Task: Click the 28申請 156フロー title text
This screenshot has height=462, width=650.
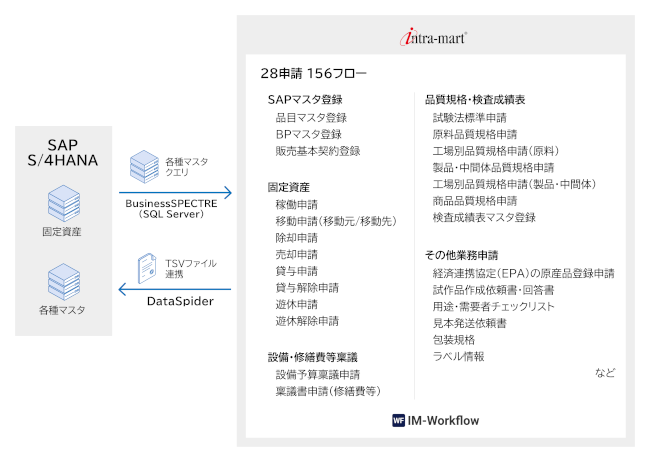Action: [x=313, y=73]
